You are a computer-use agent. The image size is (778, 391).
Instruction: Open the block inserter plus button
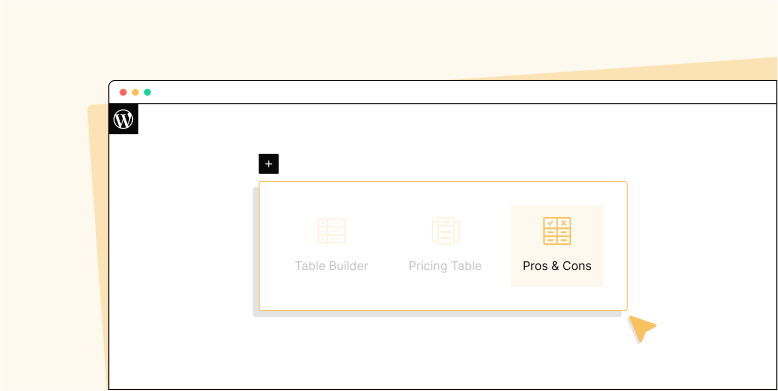tap(268, 164)
